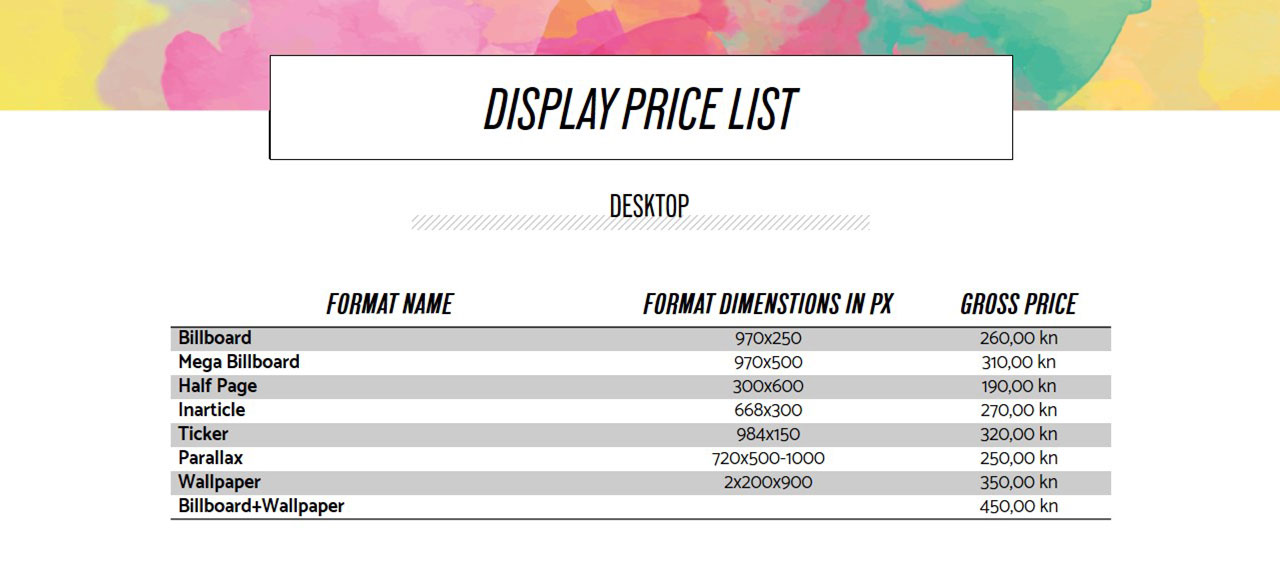Select the Billboard format row name
Screen dimensions: 1280x568
tap(215, 338)
